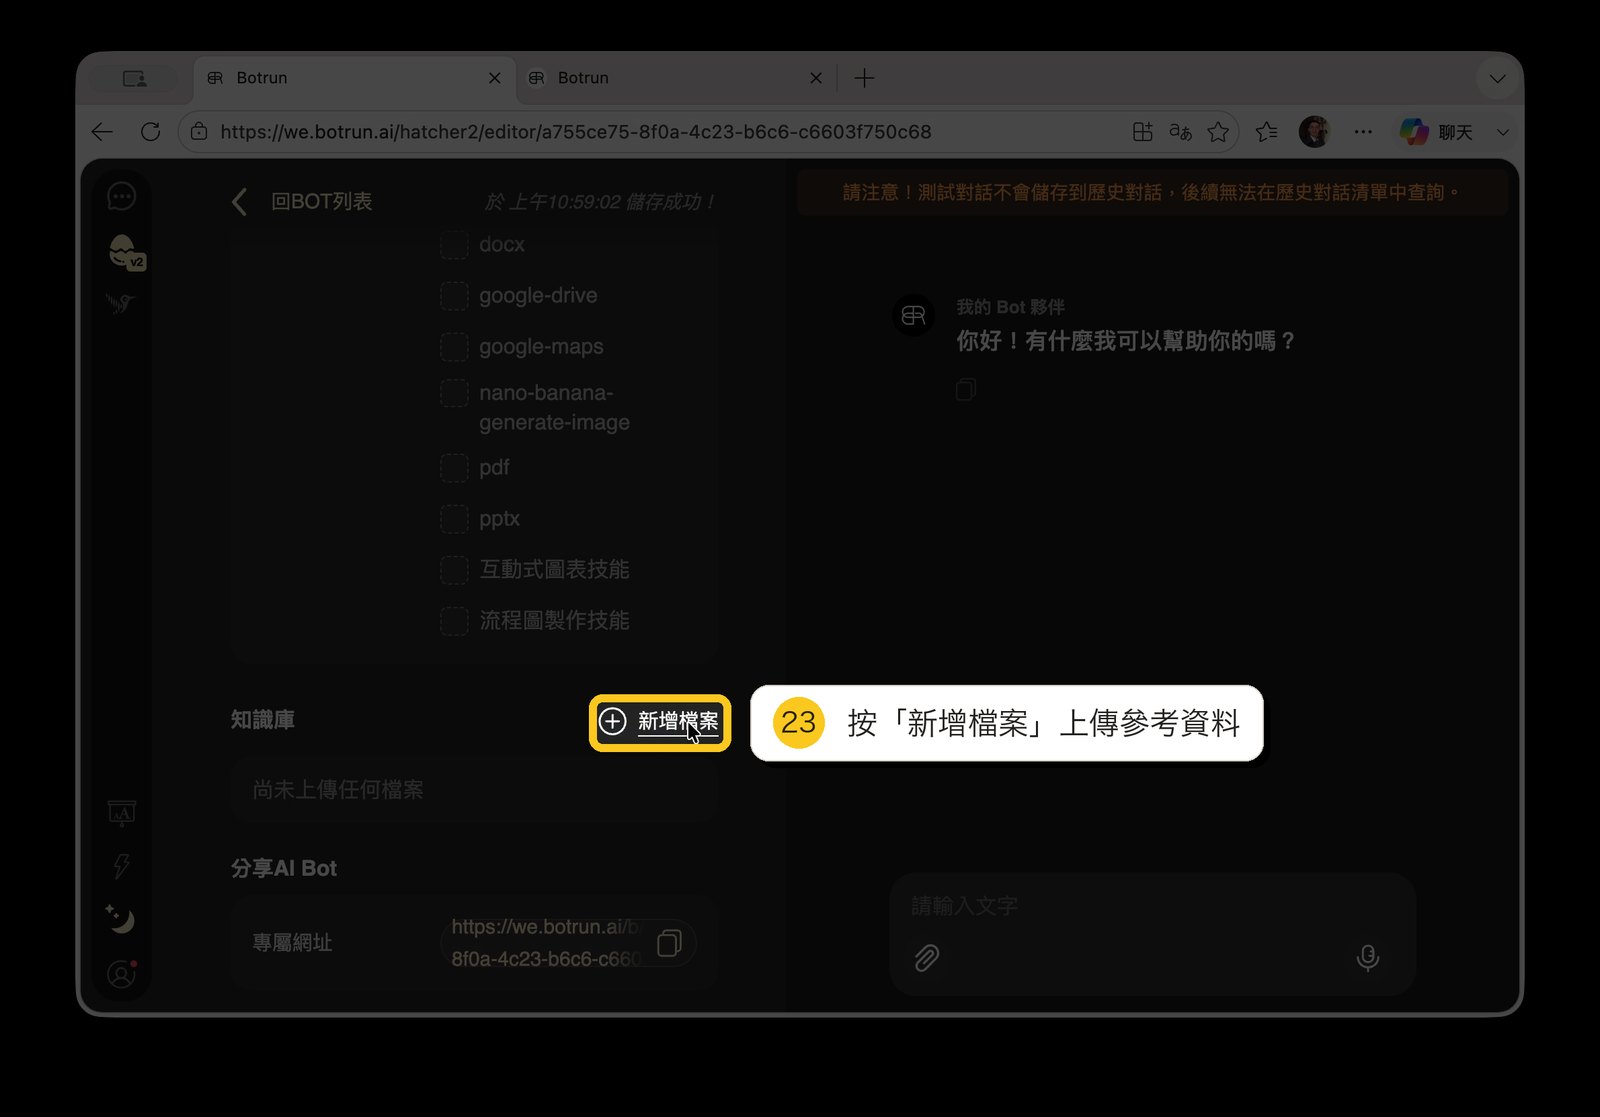Screen dimensions: 1600x1117
Task: Switch to the first Botrun tab
Action: (354, 78)
